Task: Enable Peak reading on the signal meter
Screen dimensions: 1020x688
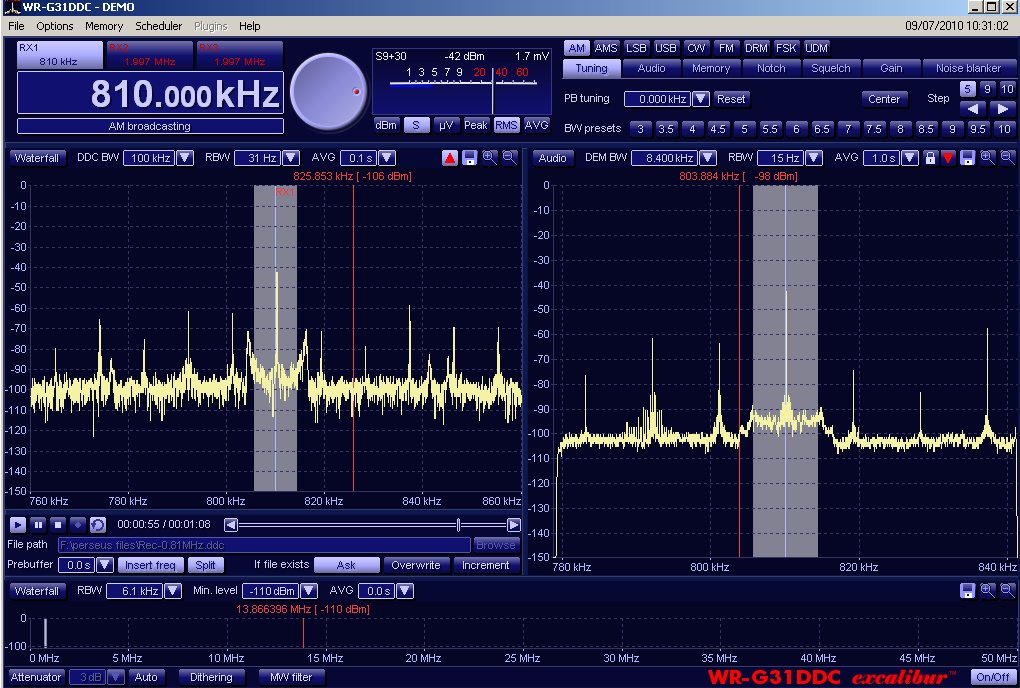Action: pyautogui.click(x=476, y=125)
